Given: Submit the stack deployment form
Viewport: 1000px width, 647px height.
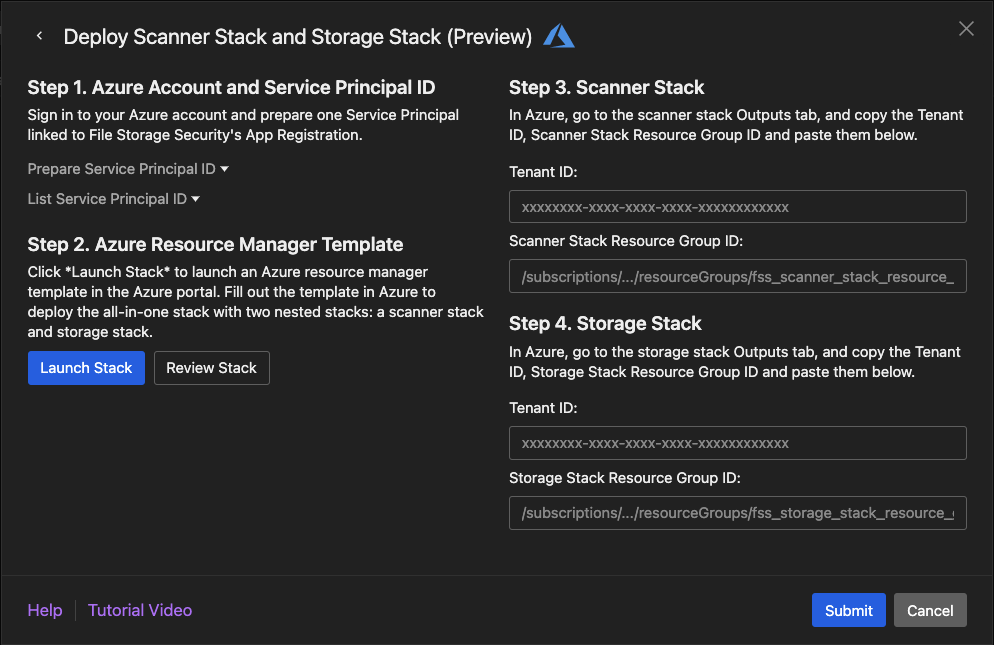Looking at the screenshot, I should (x=848, y=610).
